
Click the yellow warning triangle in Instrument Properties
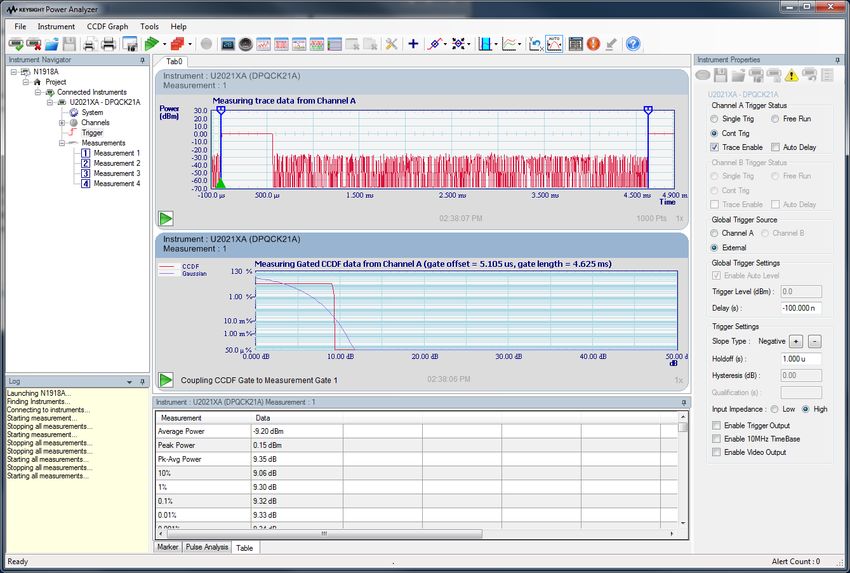(x=791, y=75)
